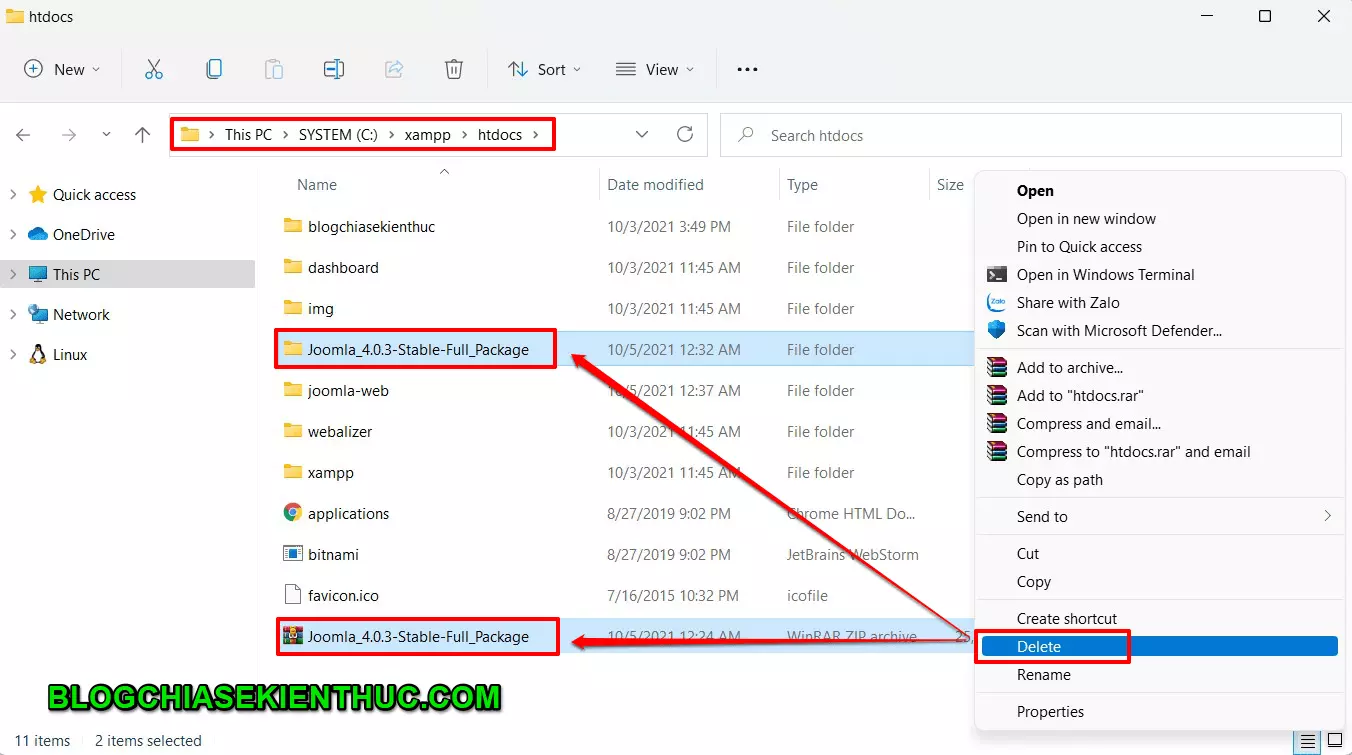Click the xampp breadcrumb in address bar

coord(428,135)
